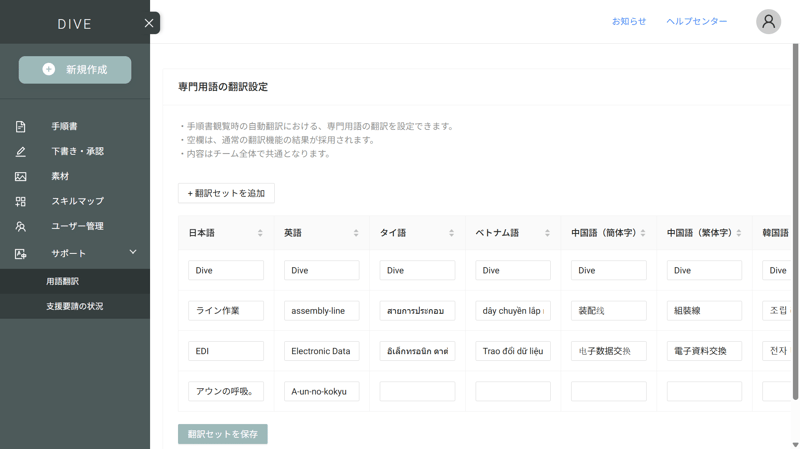Open the 用語翻訳 submenu item
This screenshot has height=449, width=800.
click(62, 282)
